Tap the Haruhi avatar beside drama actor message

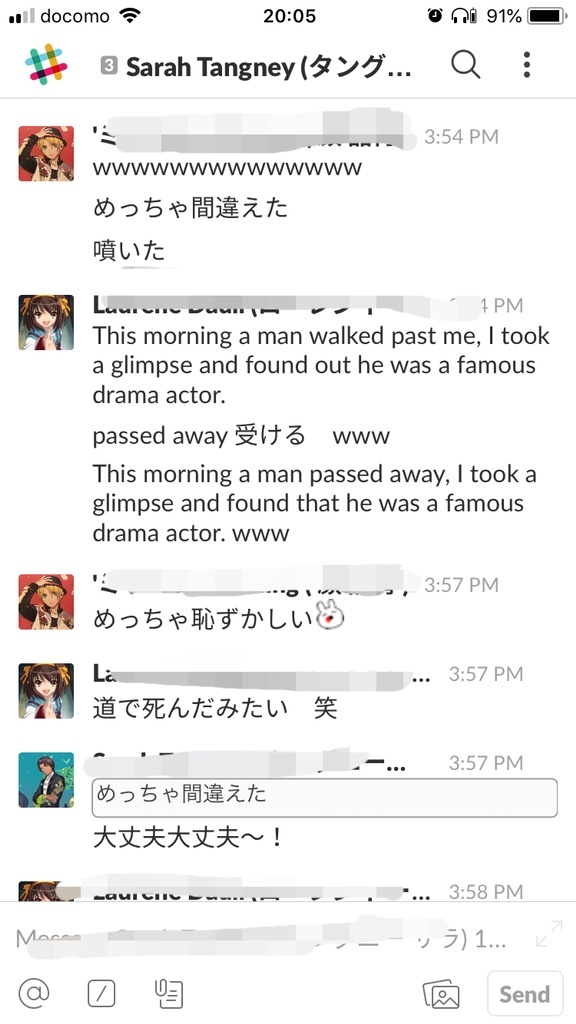point(46,323)
